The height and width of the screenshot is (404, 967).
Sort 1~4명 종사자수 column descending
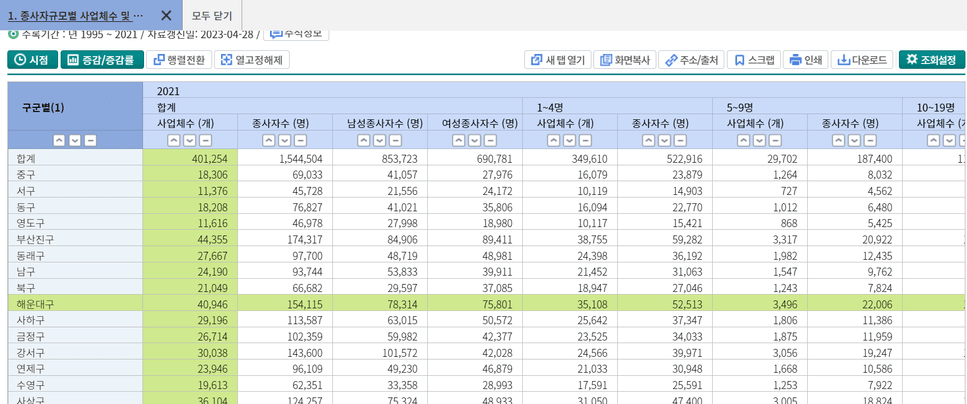[664, 141]
